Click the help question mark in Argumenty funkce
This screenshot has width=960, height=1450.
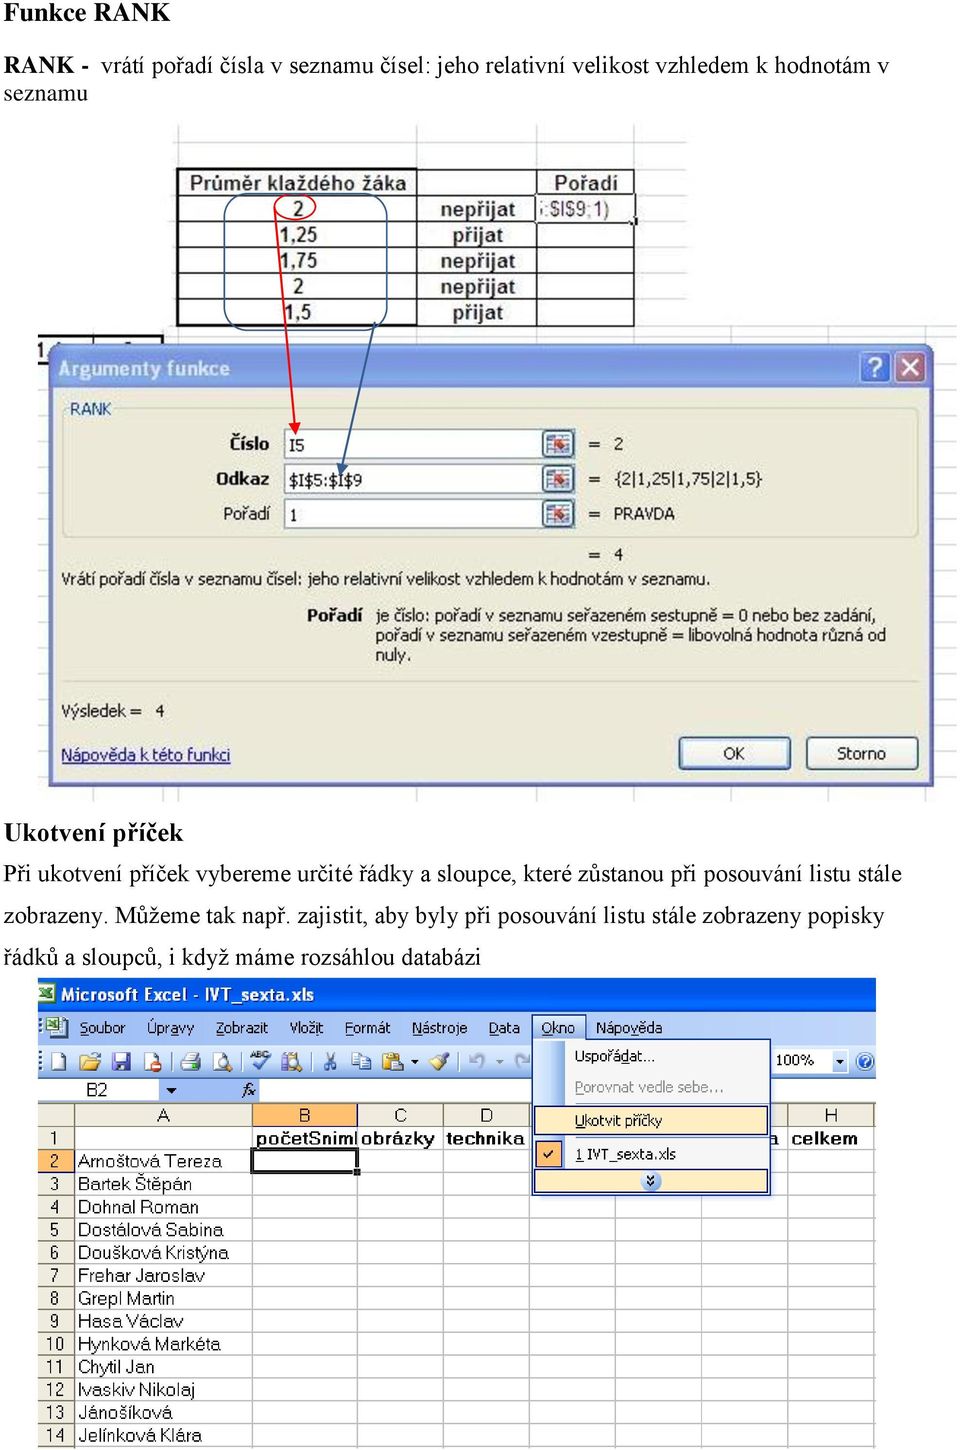tap(874, 367)
